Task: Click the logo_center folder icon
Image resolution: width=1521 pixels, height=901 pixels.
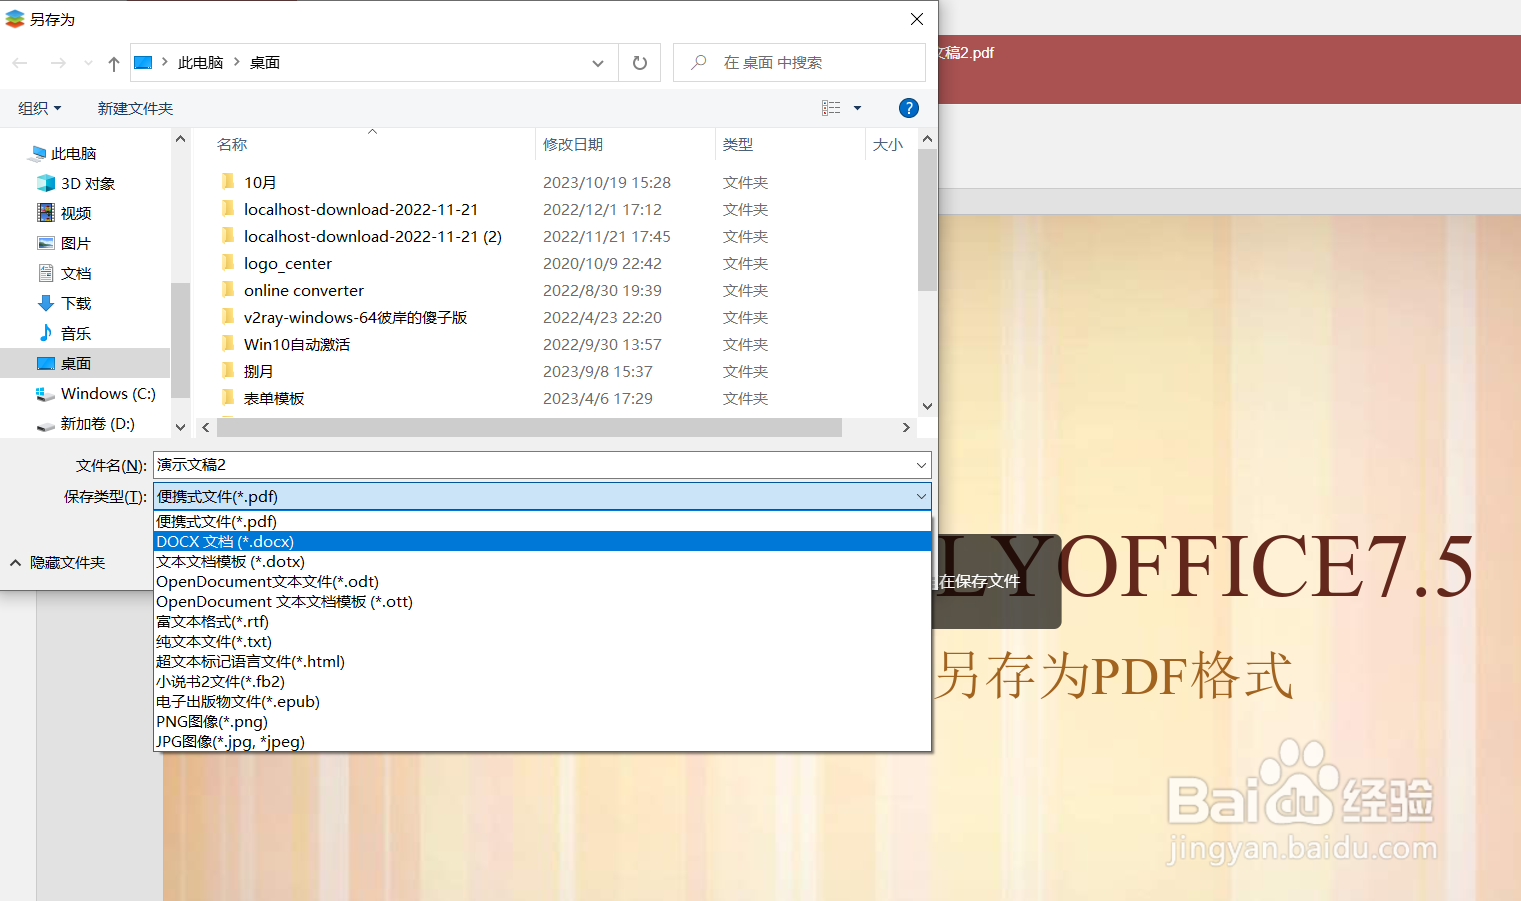Action: click(228, 262)
